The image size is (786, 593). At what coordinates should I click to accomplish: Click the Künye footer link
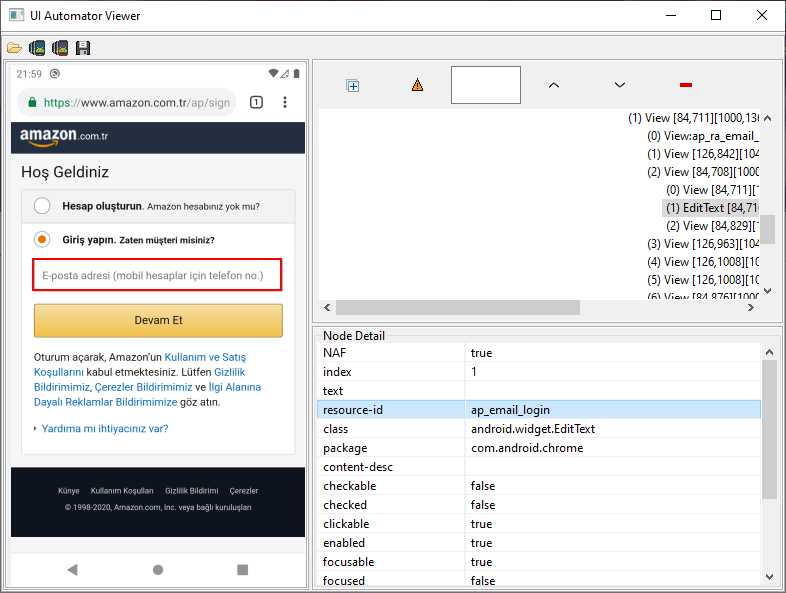(69, 491)
